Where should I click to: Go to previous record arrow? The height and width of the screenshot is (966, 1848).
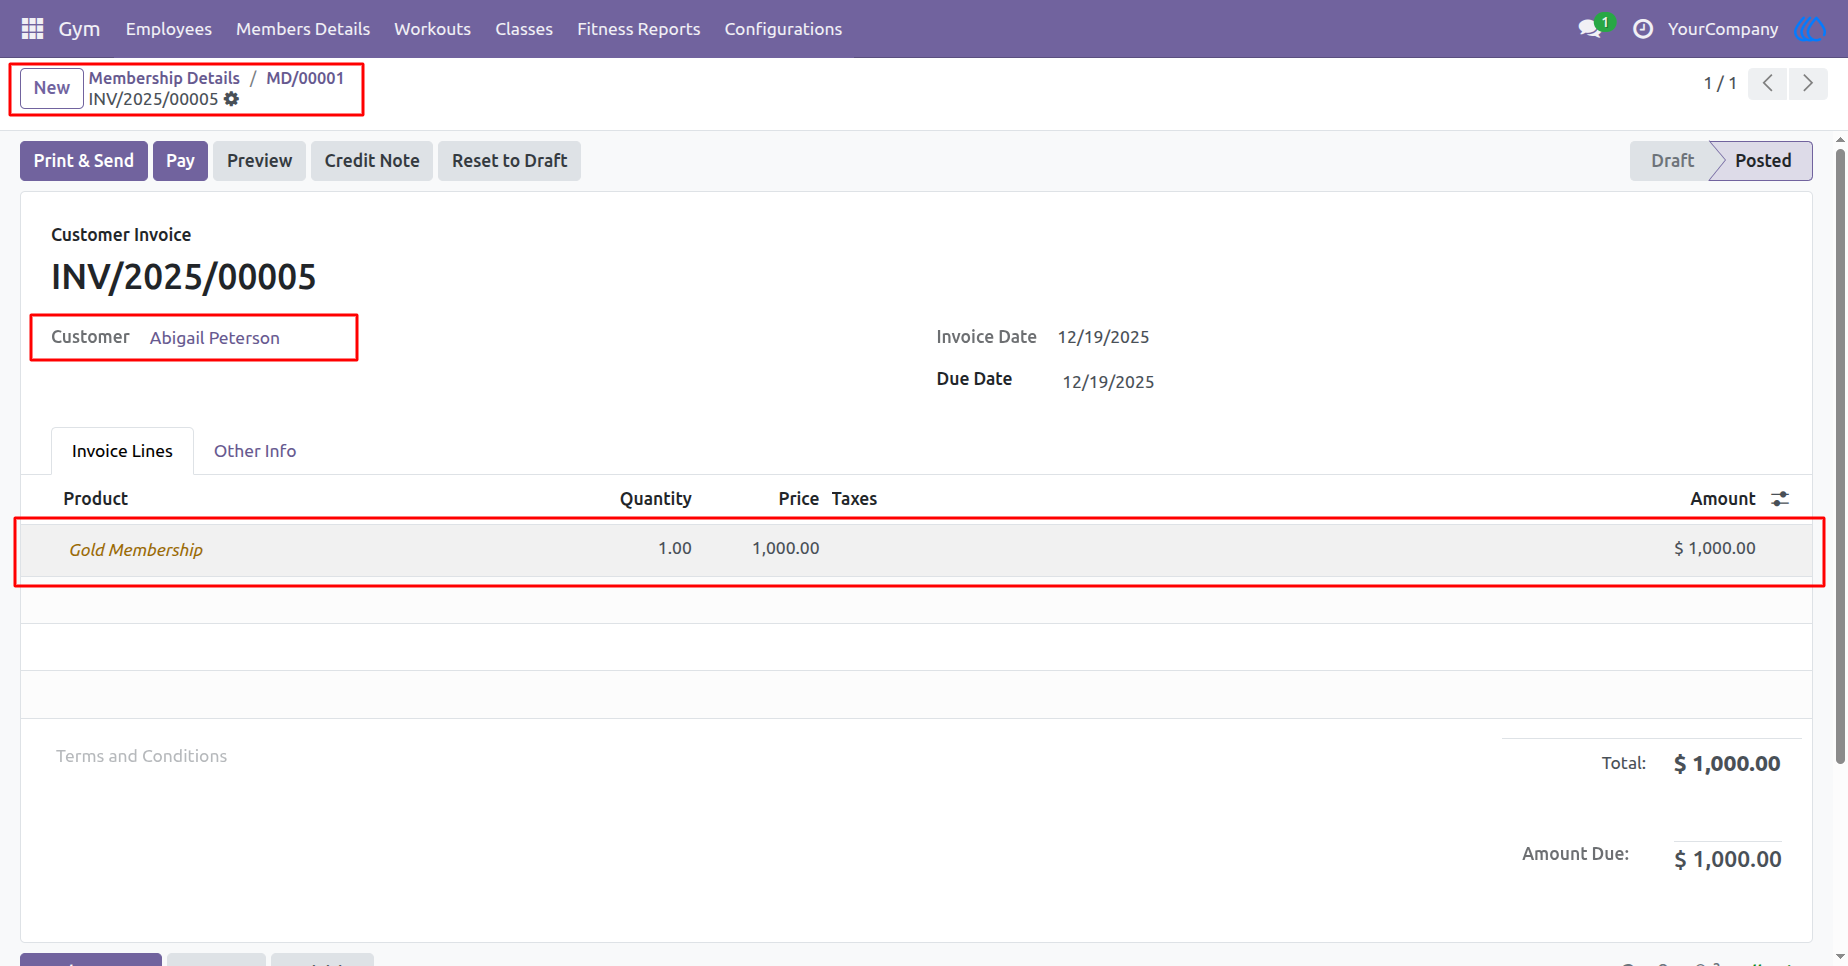[1768, 83]
